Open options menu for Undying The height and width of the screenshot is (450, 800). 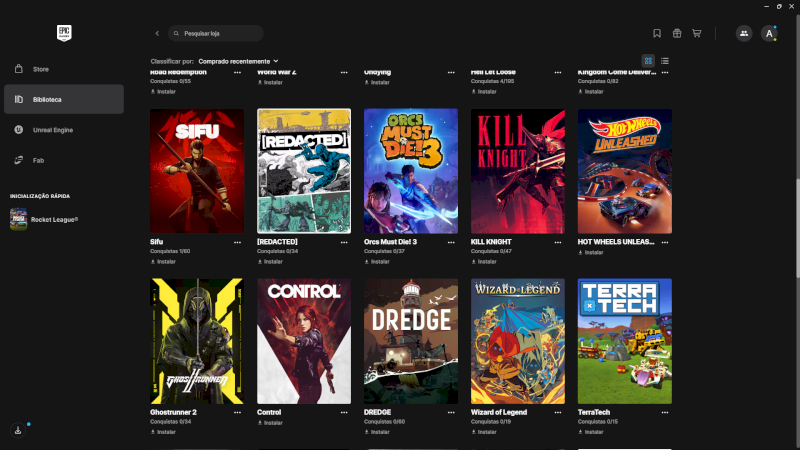point(451,72)
